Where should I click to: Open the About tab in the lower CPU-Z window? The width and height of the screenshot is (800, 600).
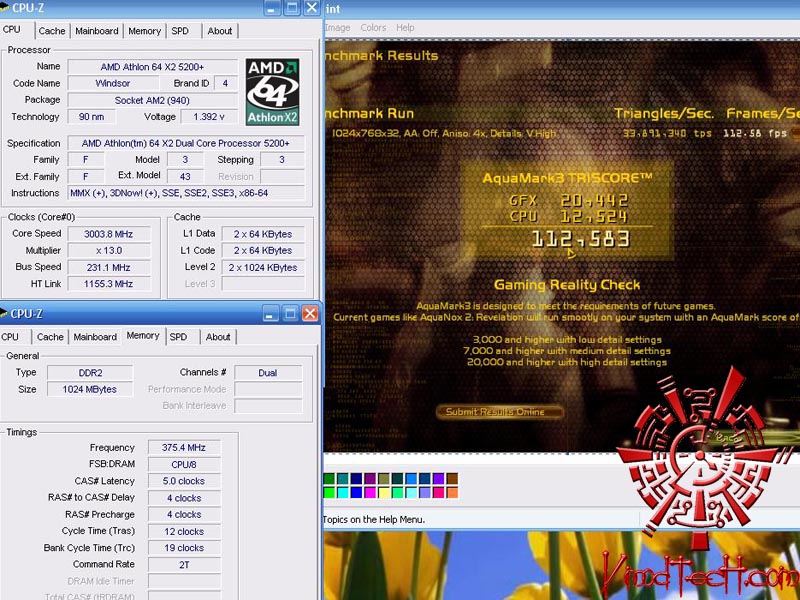[x=218, y=337]
